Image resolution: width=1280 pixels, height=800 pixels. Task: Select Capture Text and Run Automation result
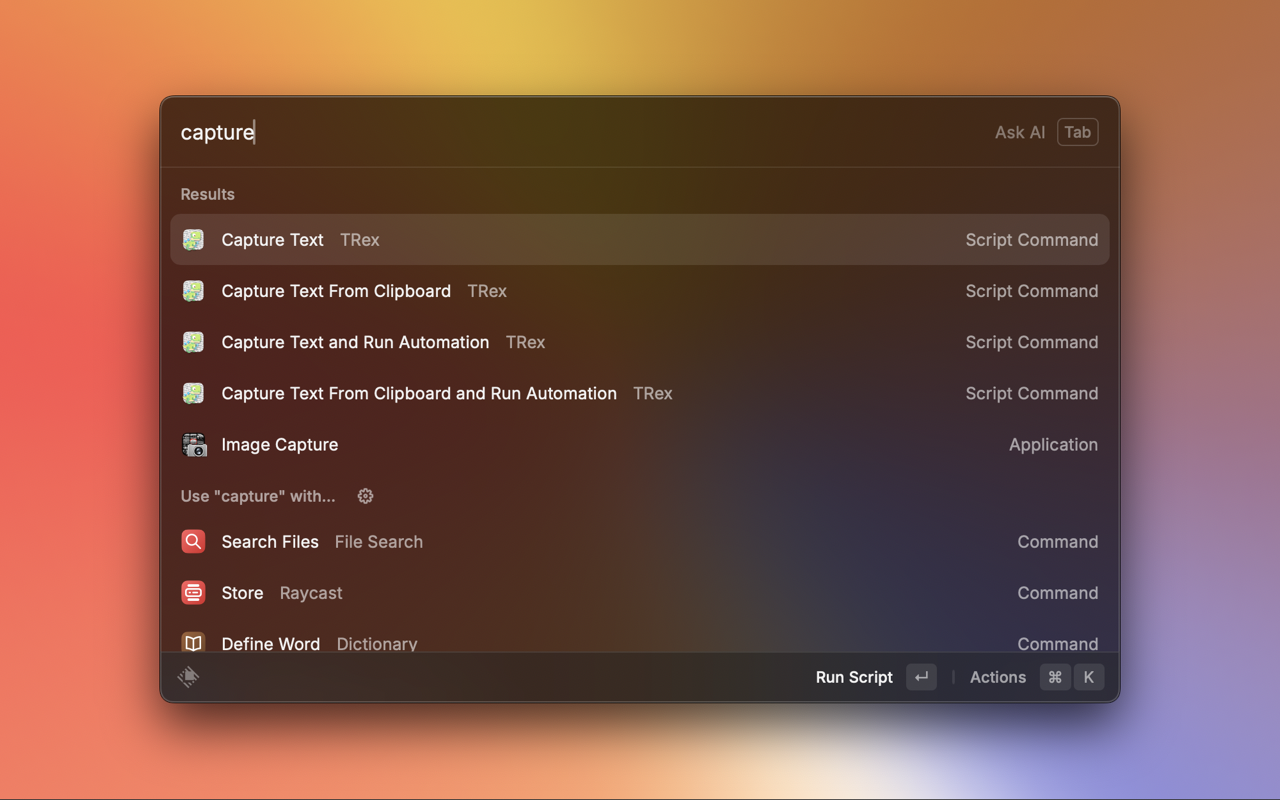(640, 342)
